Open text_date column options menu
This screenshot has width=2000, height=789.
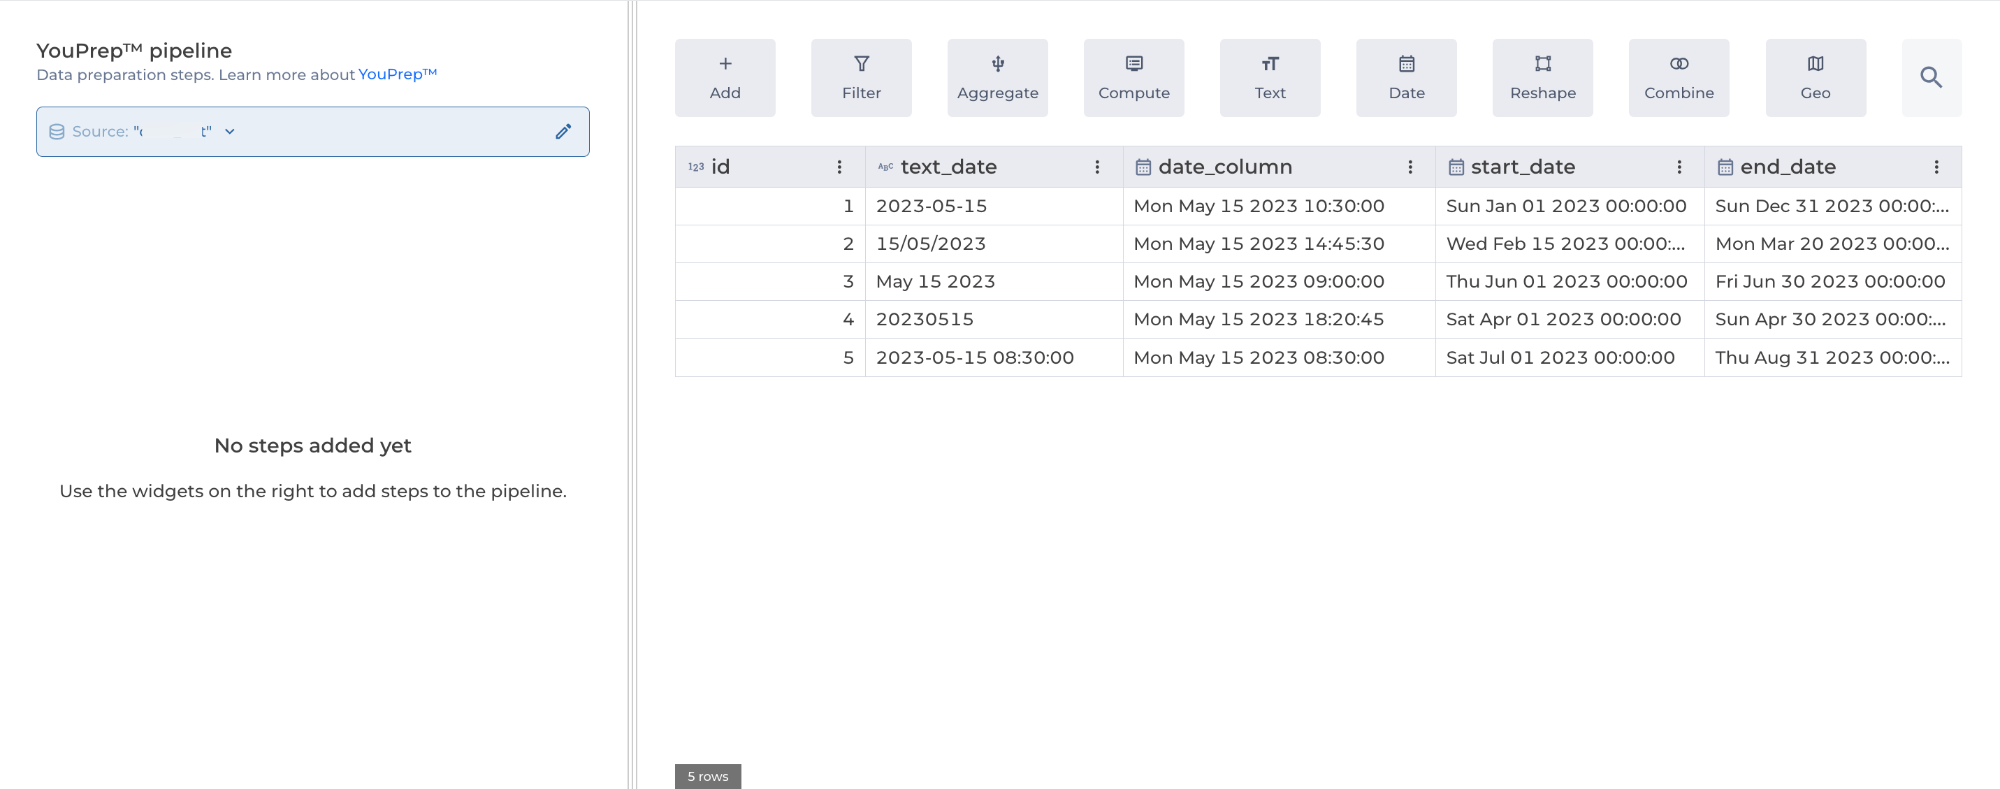pos(1097,167)
